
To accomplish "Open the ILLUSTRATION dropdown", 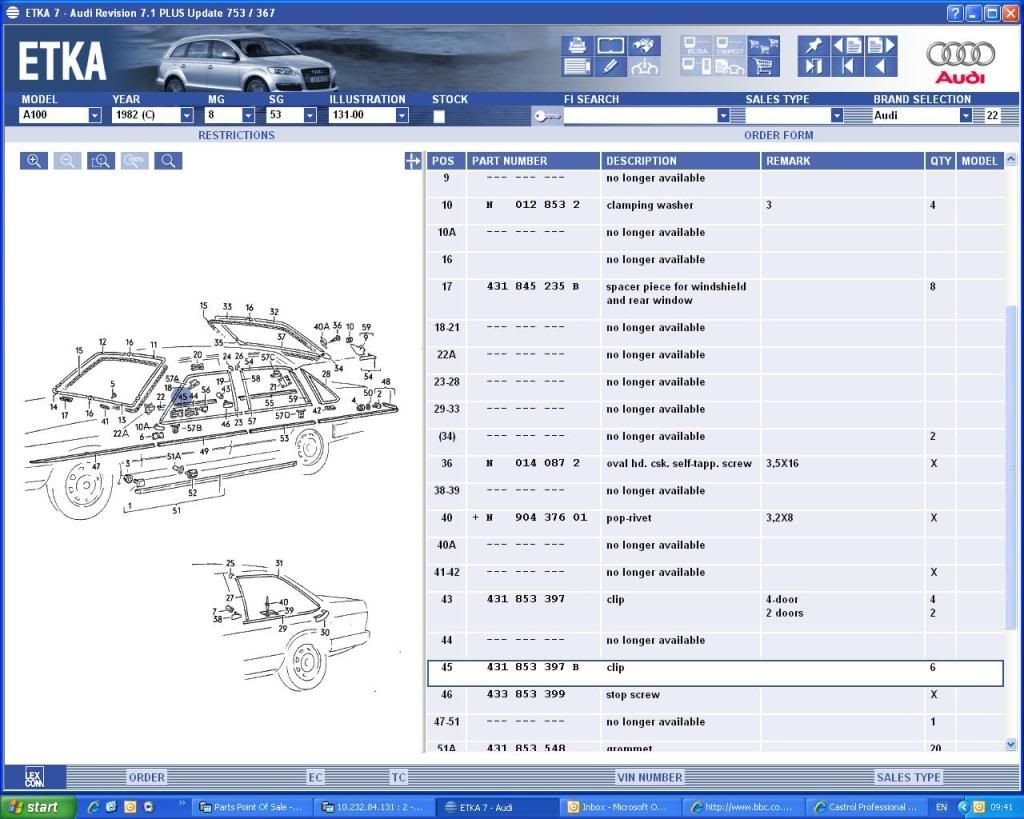I will 402,116.
